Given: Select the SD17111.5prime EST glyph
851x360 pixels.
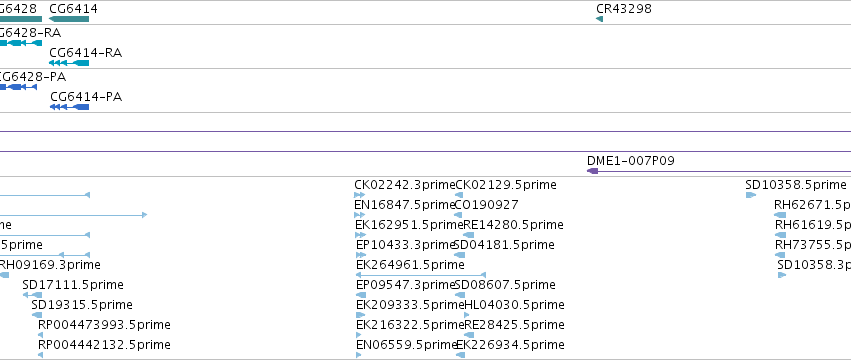Looking at the screenshot, I should (33, 295).
